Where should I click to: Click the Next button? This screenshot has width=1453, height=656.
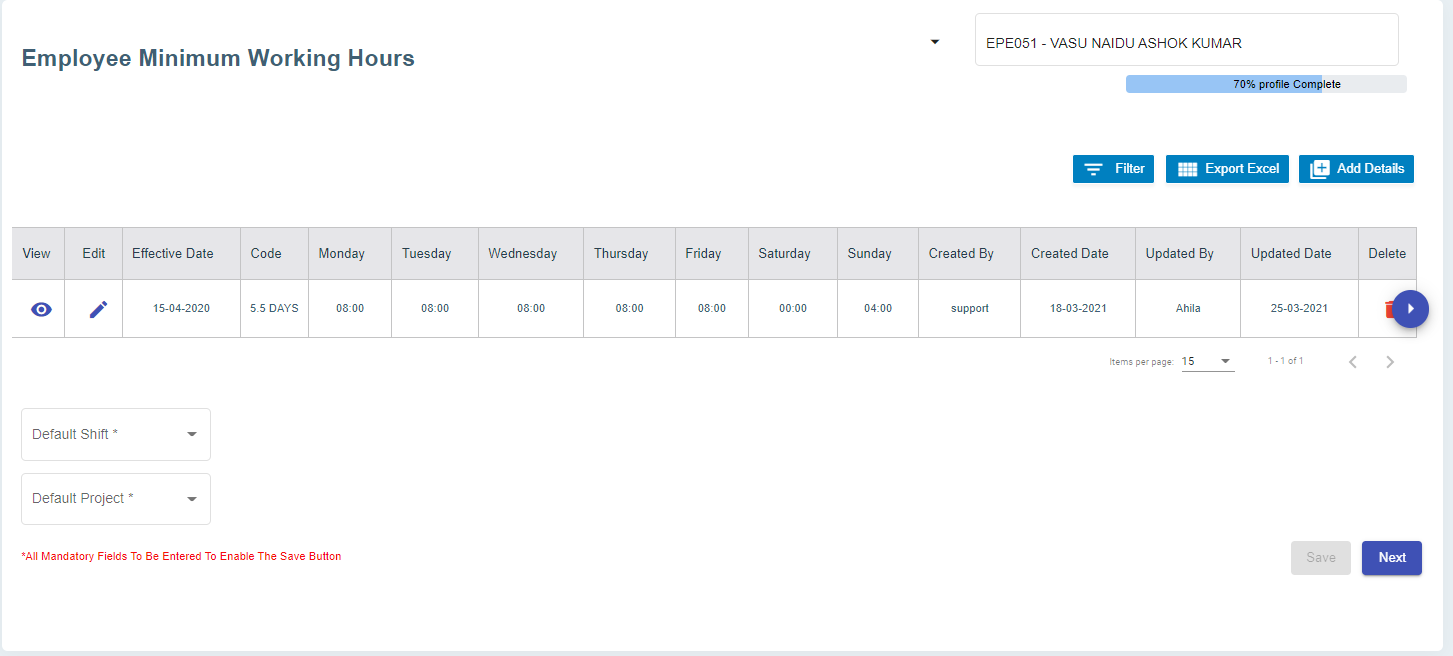pyautogui.click(x=1391, y=558)
